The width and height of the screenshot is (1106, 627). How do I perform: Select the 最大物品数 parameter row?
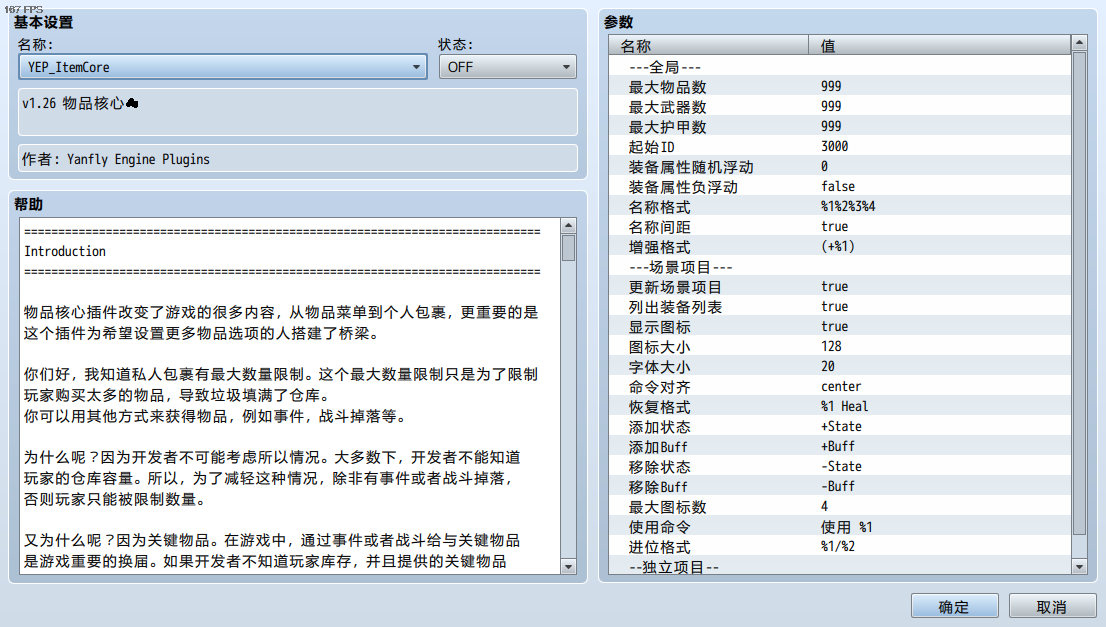[839, 87]
